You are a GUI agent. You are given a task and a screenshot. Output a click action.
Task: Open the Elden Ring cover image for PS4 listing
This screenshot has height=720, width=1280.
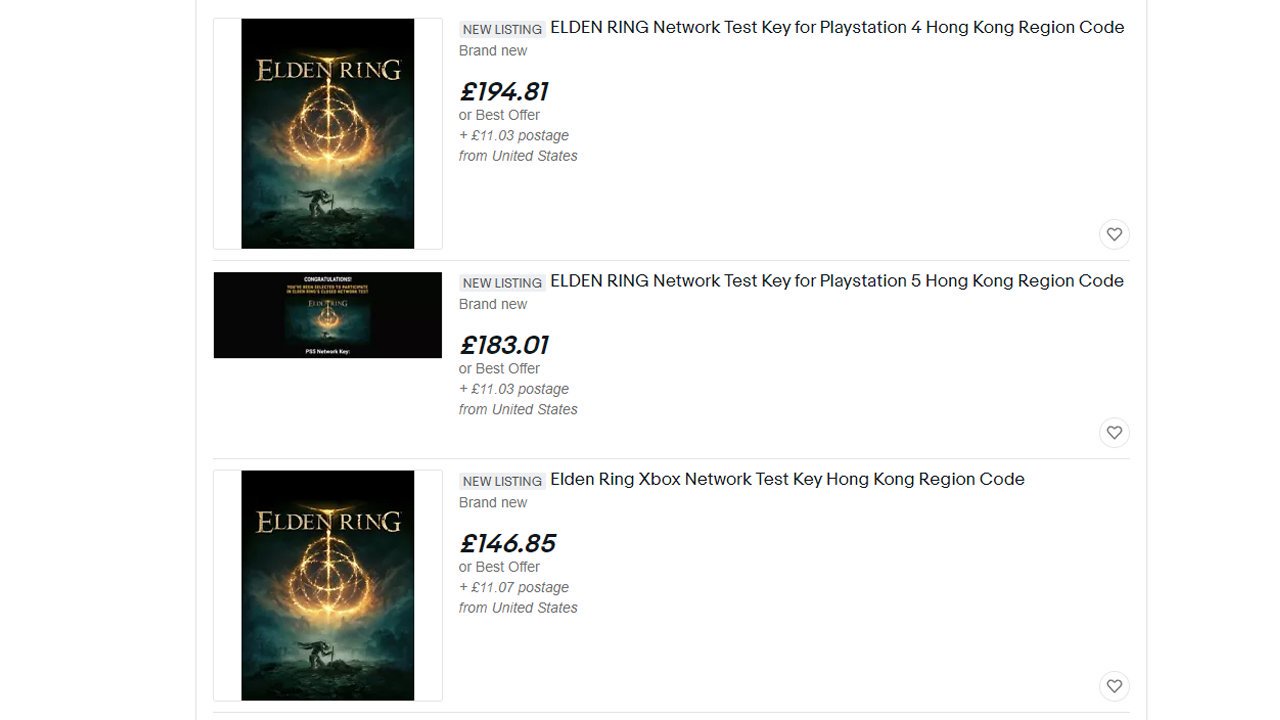[x=328, y=133]
